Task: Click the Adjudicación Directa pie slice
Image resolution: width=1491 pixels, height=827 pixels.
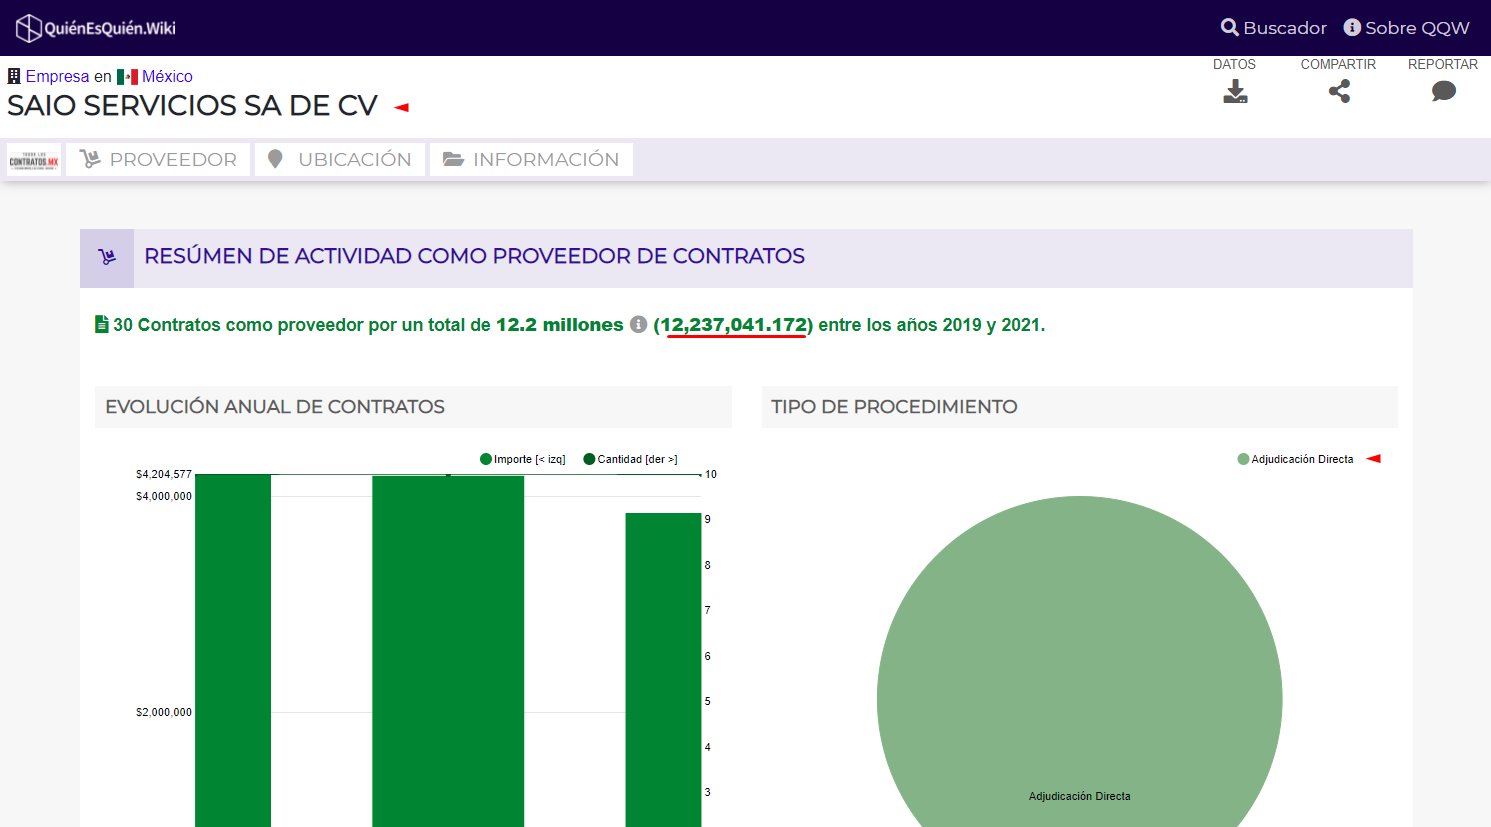Action: [1079, 661]
